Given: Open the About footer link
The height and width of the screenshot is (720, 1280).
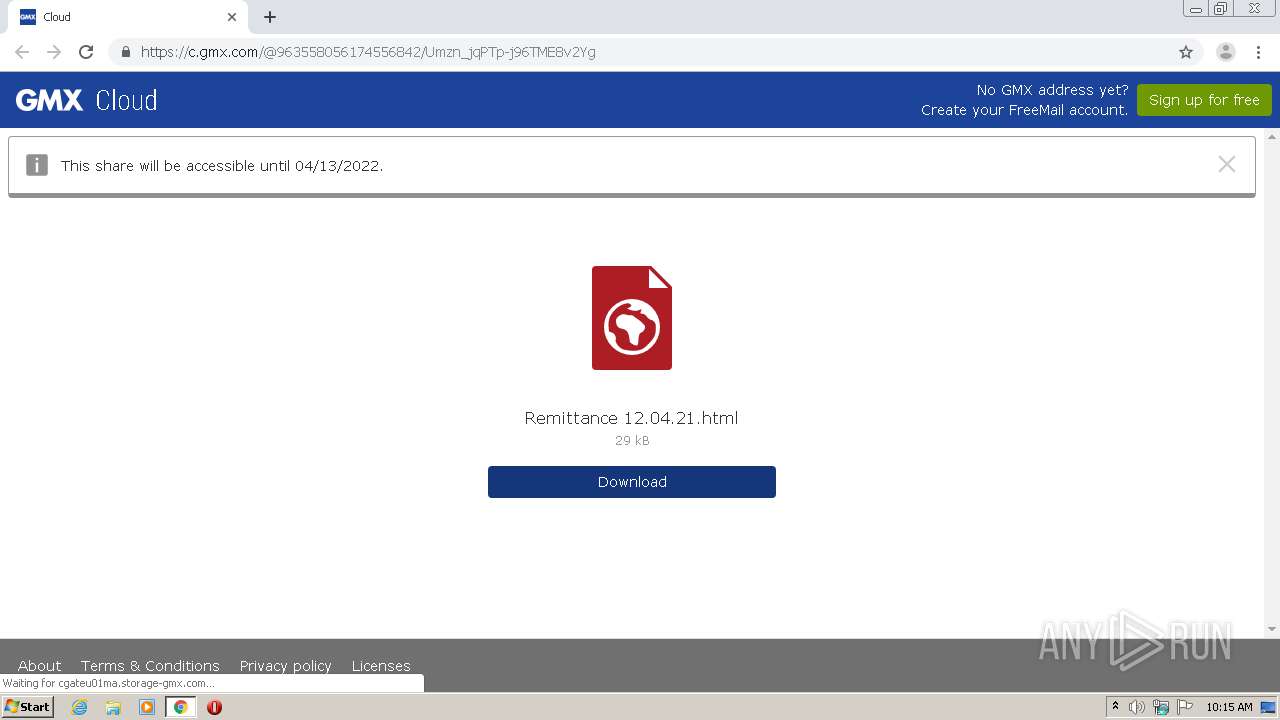Looking at the screenshot, I should pos(40,666).
